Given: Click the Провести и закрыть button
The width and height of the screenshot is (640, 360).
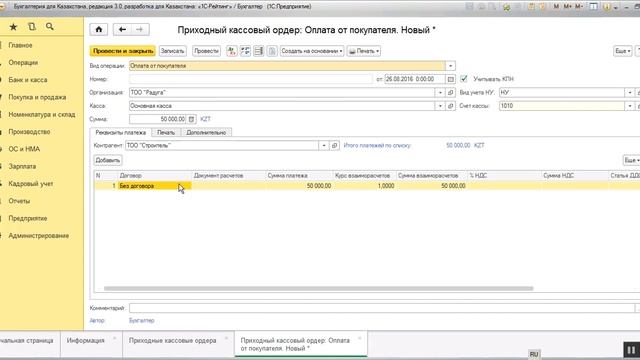Looking at the screenshot, I should [x=123, y=51].
